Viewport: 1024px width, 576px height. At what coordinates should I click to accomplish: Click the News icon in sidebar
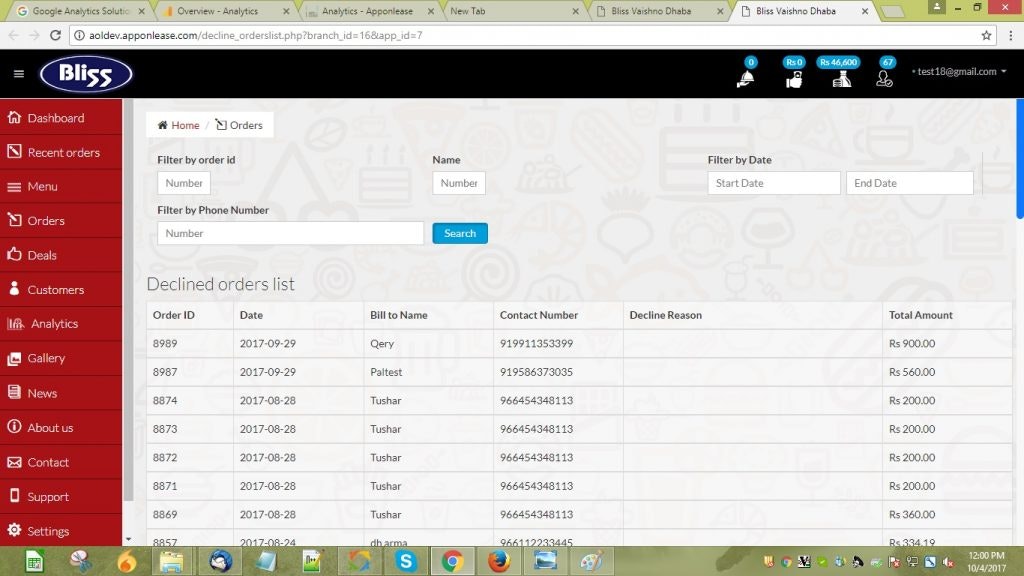[14, 392]
